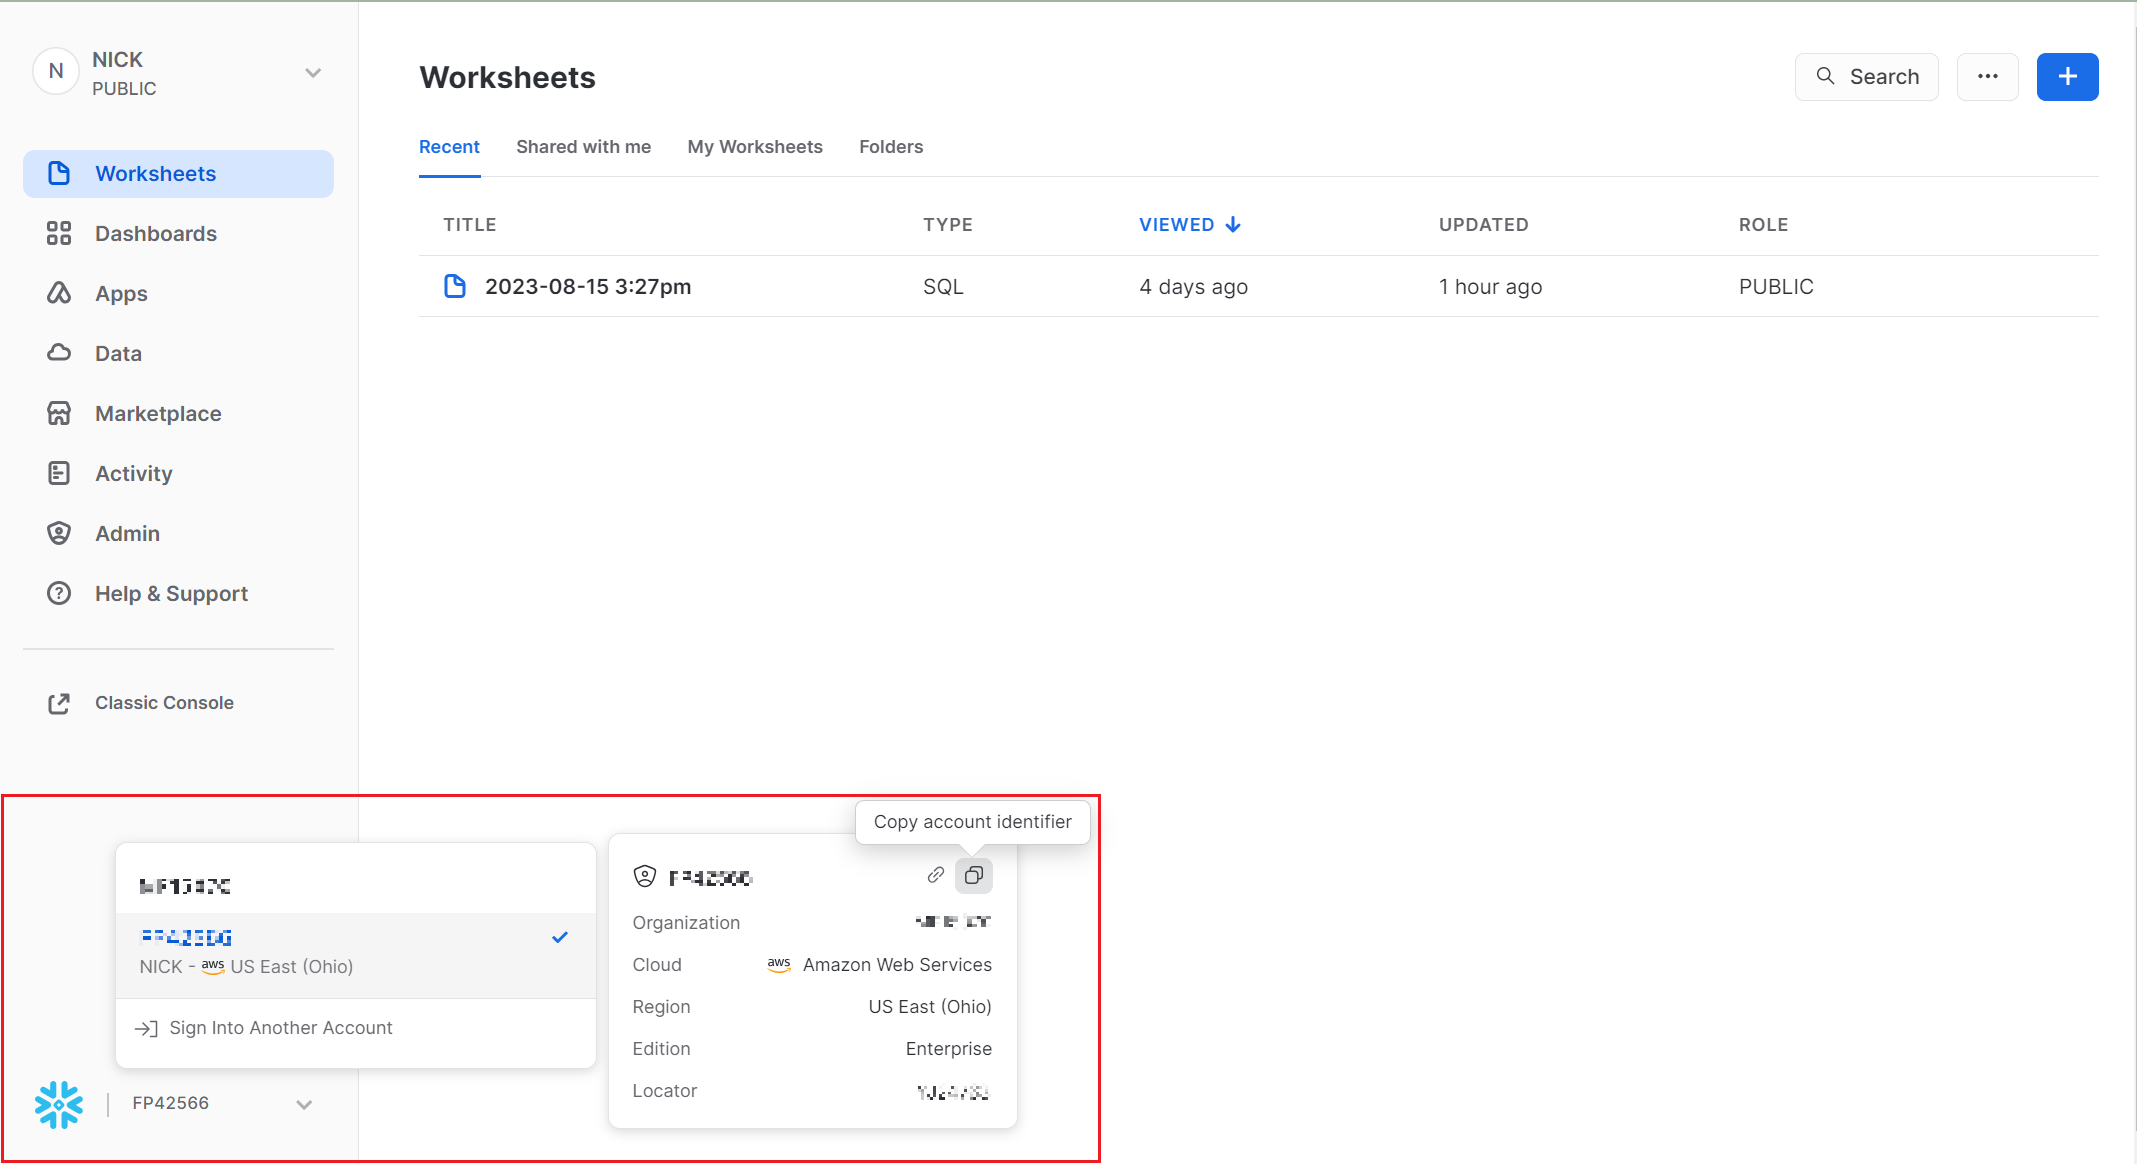Switch to the My Worksheets tab

tap(754, 146)
